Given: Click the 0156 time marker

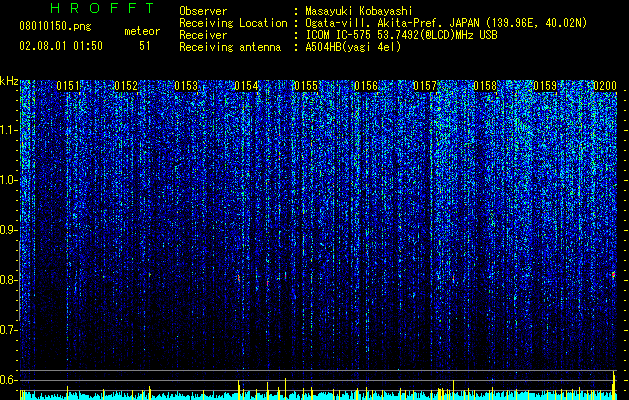Looking at the screenshot, I should 366,86.
